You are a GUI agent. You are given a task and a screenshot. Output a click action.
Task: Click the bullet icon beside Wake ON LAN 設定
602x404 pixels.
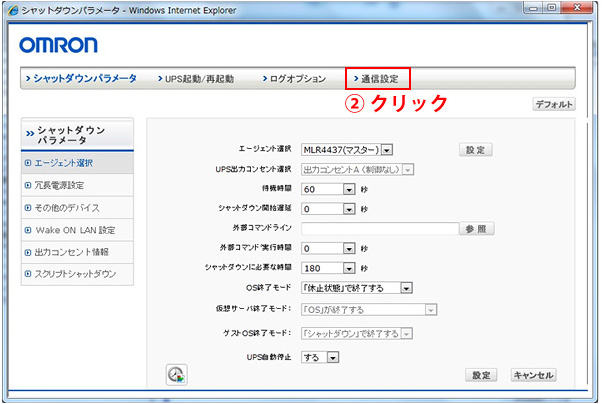tap(27, 230)
